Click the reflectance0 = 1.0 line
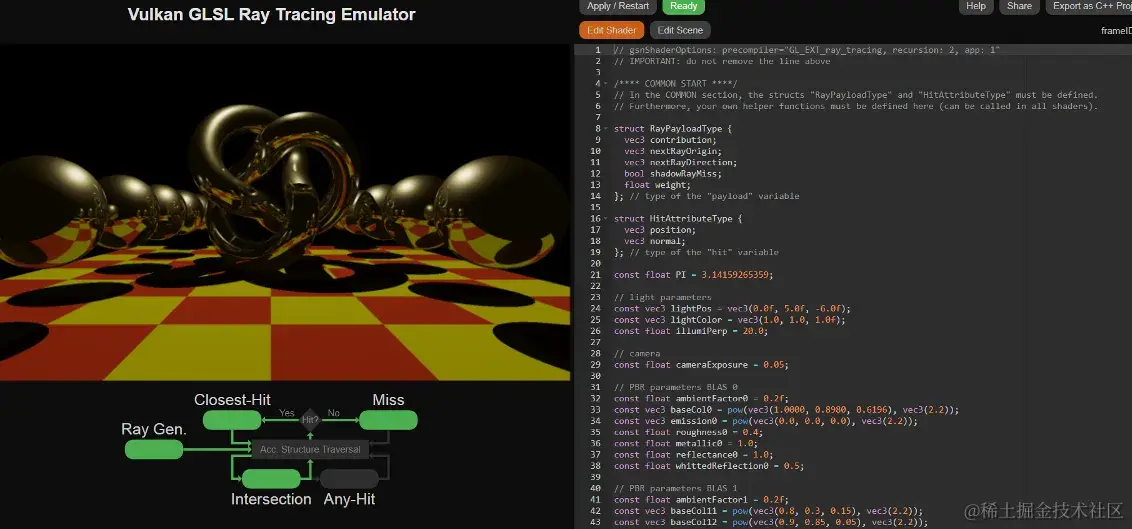 point(694,455)
